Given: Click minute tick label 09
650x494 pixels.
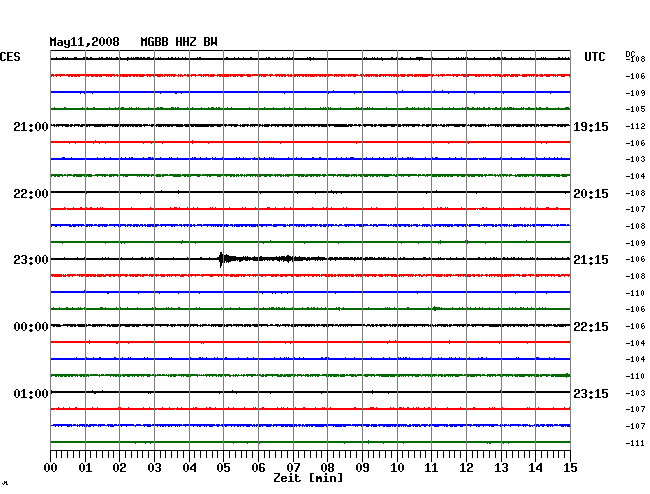Looking at the screenshot, I should pyautogui.click(x=362, y=468).
